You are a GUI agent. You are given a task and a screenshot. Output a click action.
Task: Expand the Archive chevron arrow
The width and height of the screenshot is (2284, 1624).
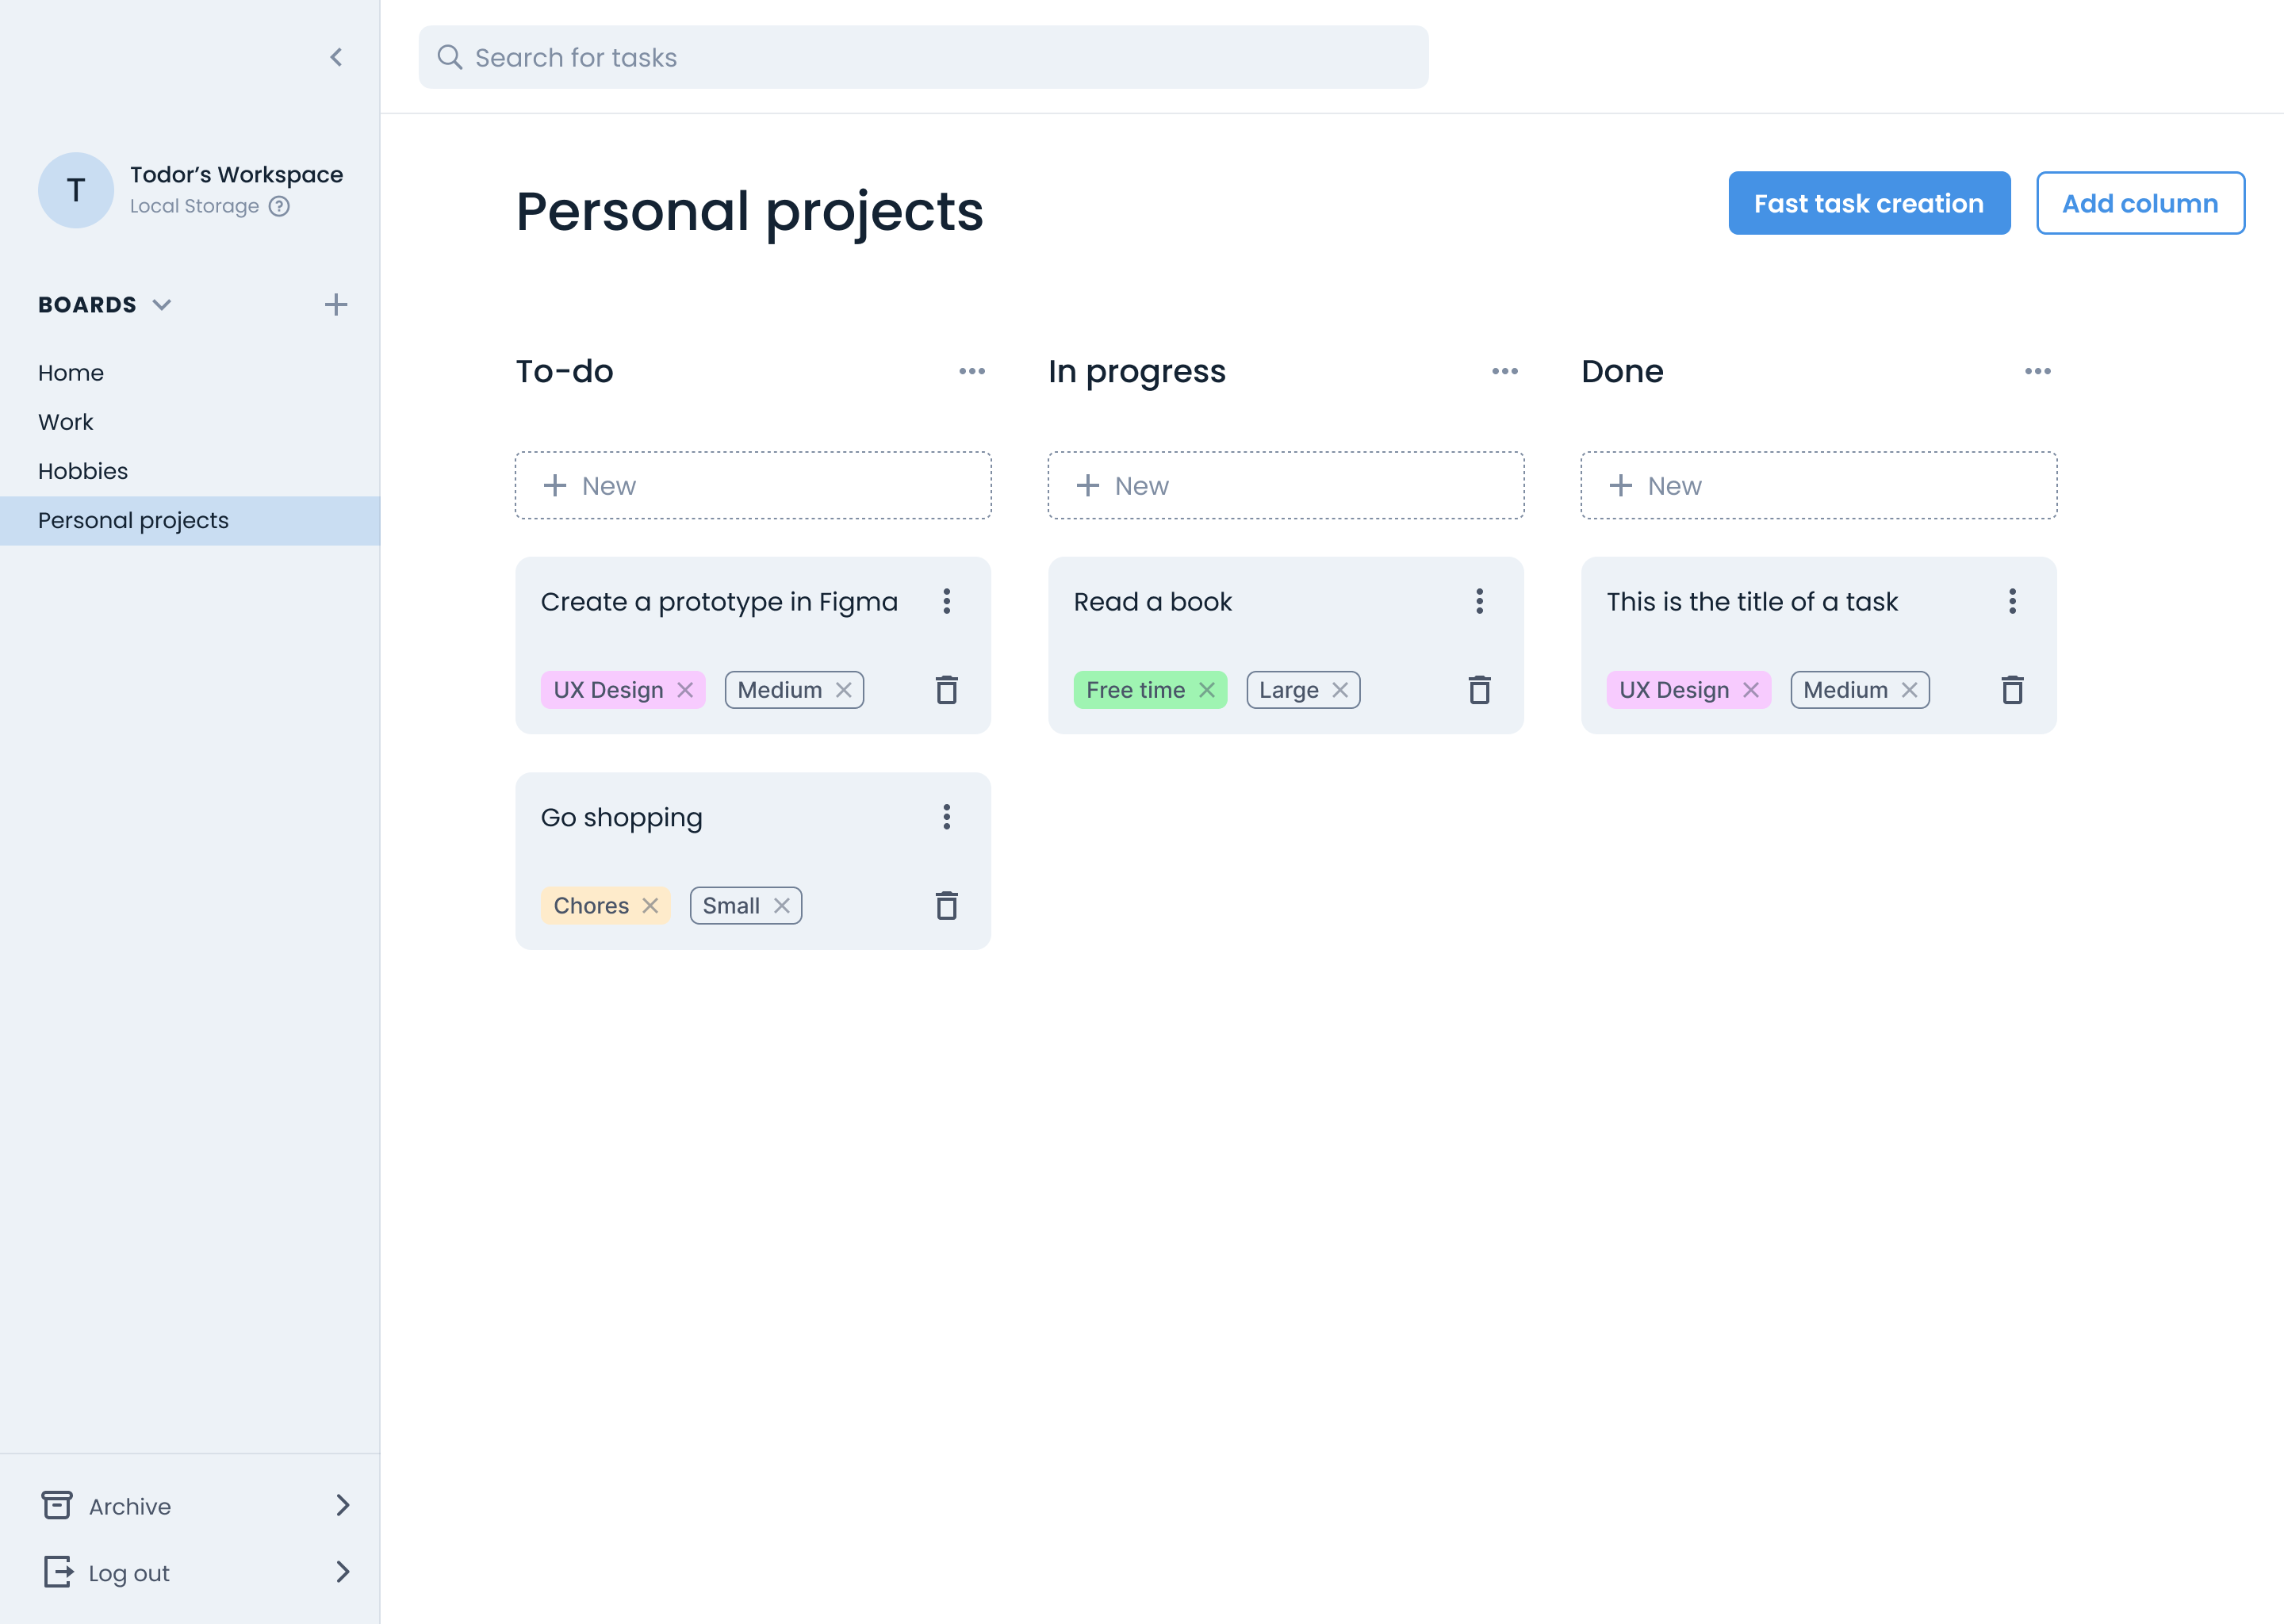[343, 1505]
